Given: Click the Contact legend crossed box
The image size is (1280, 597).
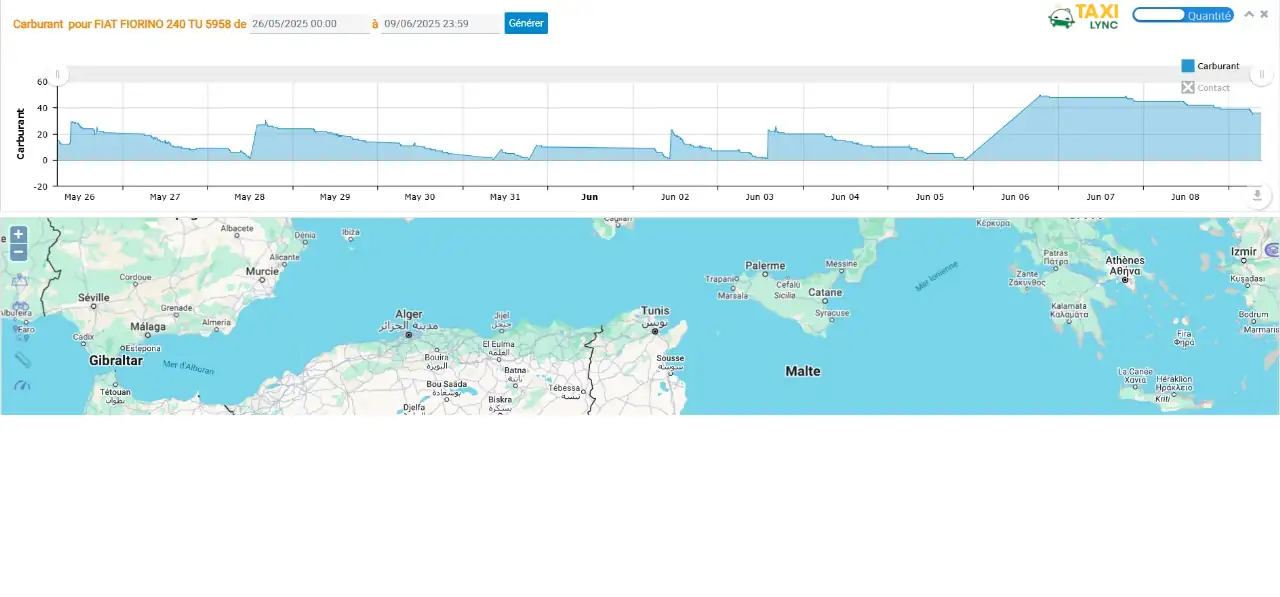Looking at the screenshot, I should 1188,88.
